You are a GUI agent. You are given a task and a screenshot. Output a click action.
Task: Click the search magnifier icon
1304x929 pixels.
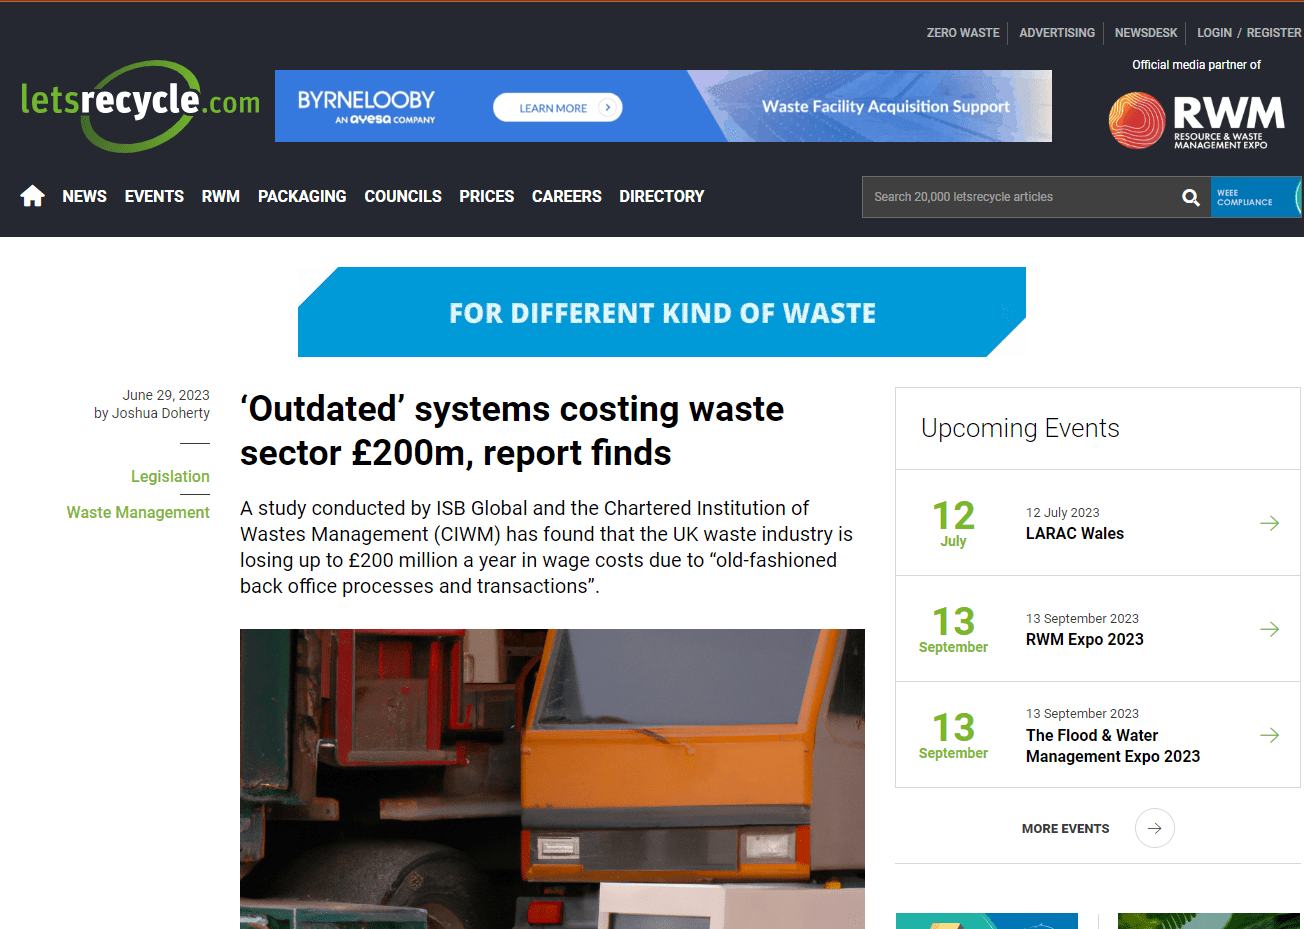[x=1190, y=197]
